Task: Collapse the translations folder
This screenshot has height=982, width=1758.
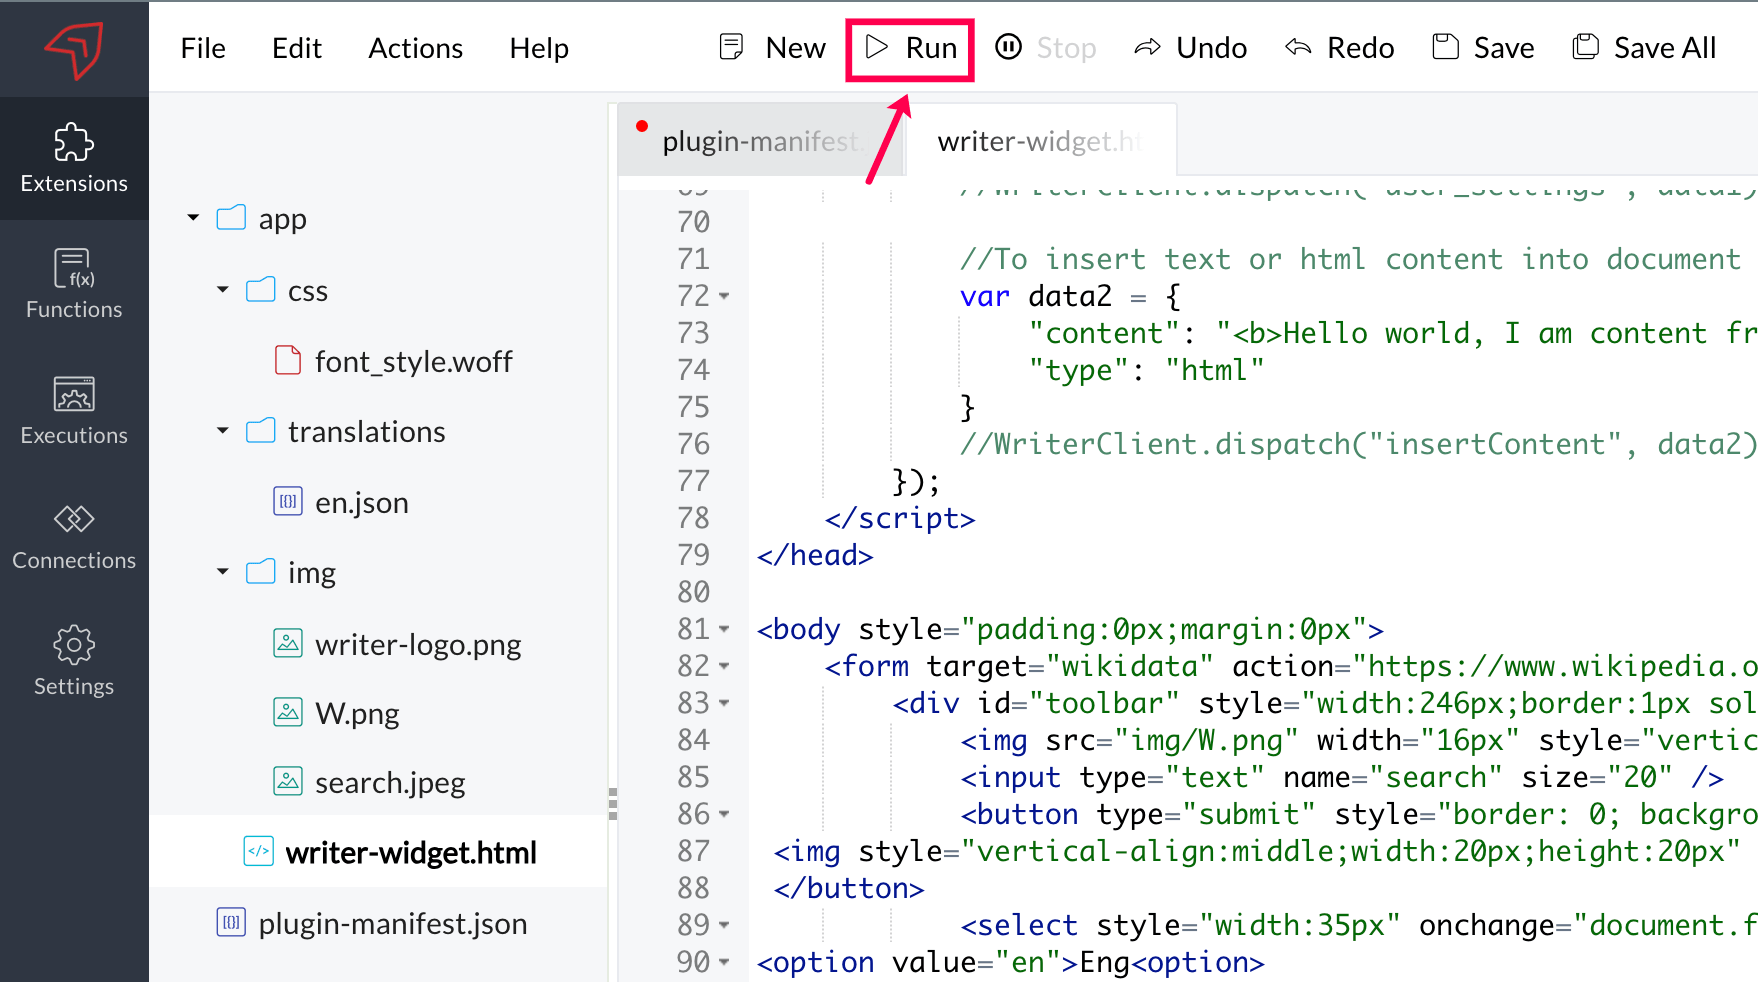Action: coord(223,431)
